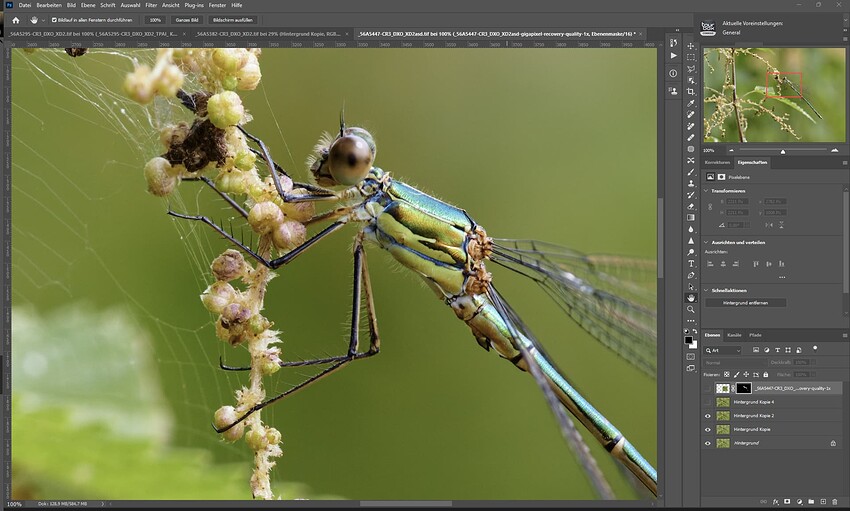Select the Spot Healing Brush tool

click(691, 114)
